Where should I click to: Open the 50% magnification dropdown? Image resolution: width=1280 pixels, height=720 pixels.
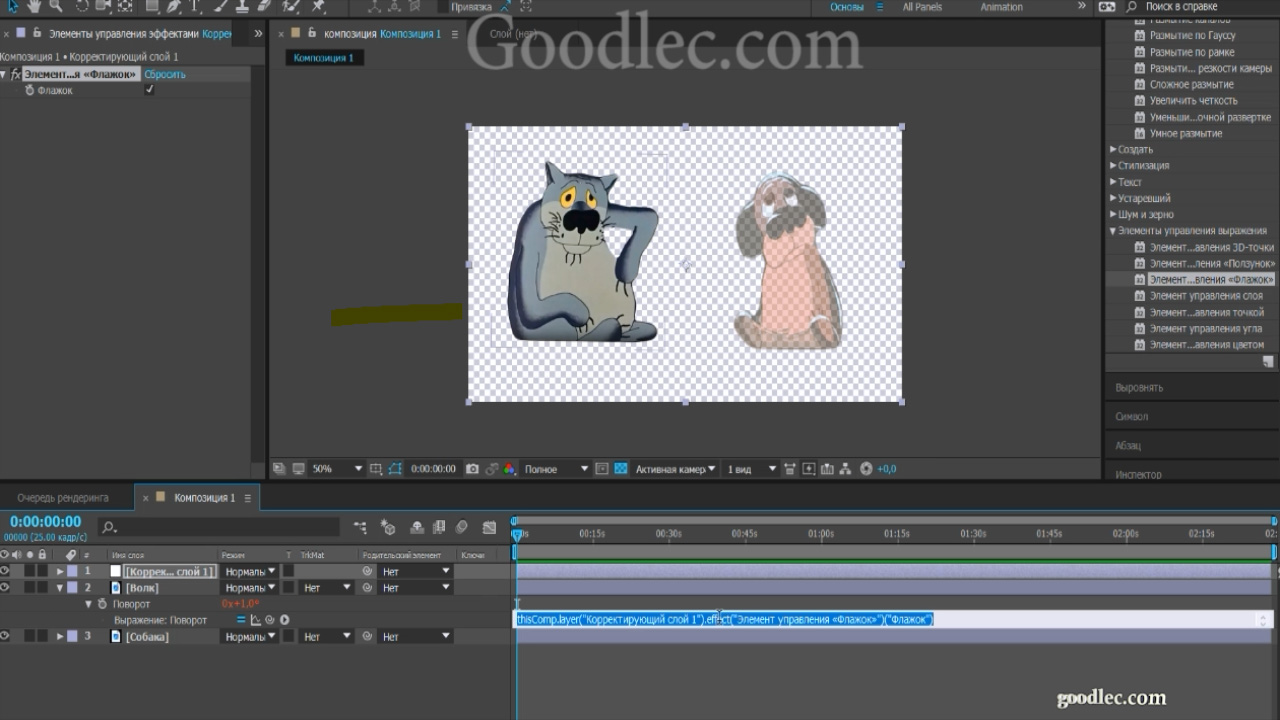tap(337, 469)
